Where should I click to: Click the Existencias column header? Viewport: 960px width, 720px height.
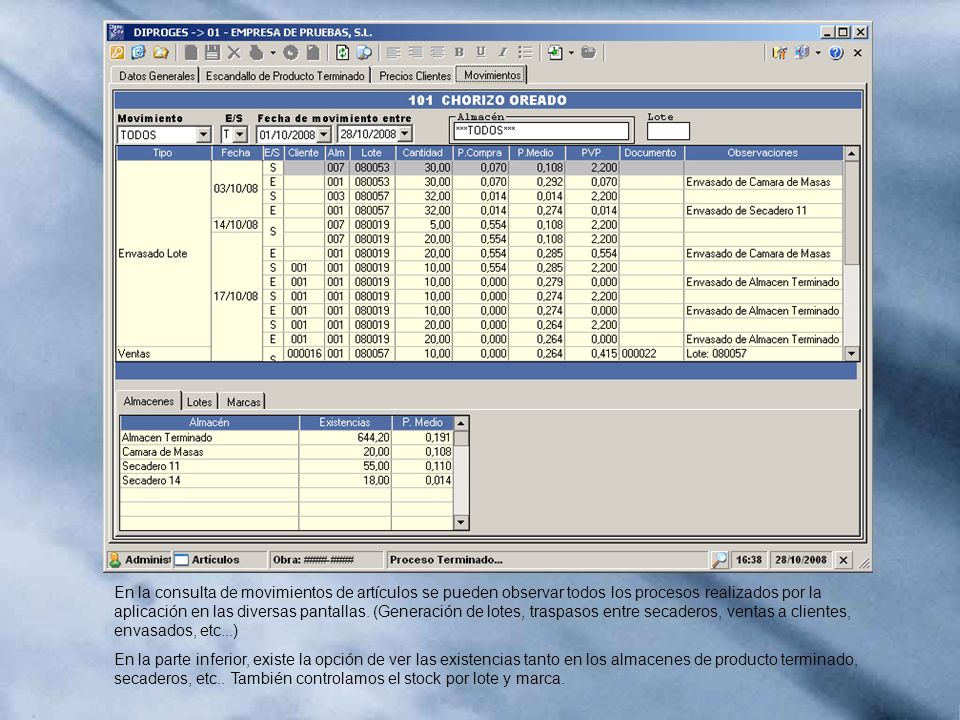click(x=345, y=422)
